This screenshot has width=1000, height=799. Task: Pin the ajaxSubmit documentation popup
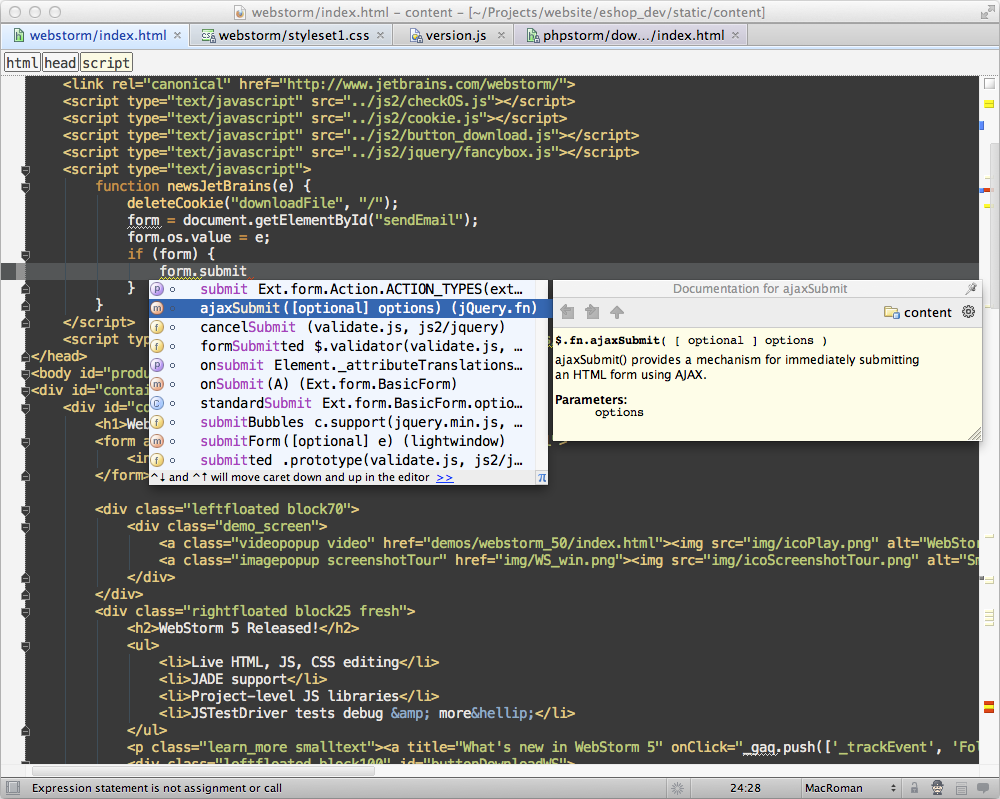(x=971, y=289)
